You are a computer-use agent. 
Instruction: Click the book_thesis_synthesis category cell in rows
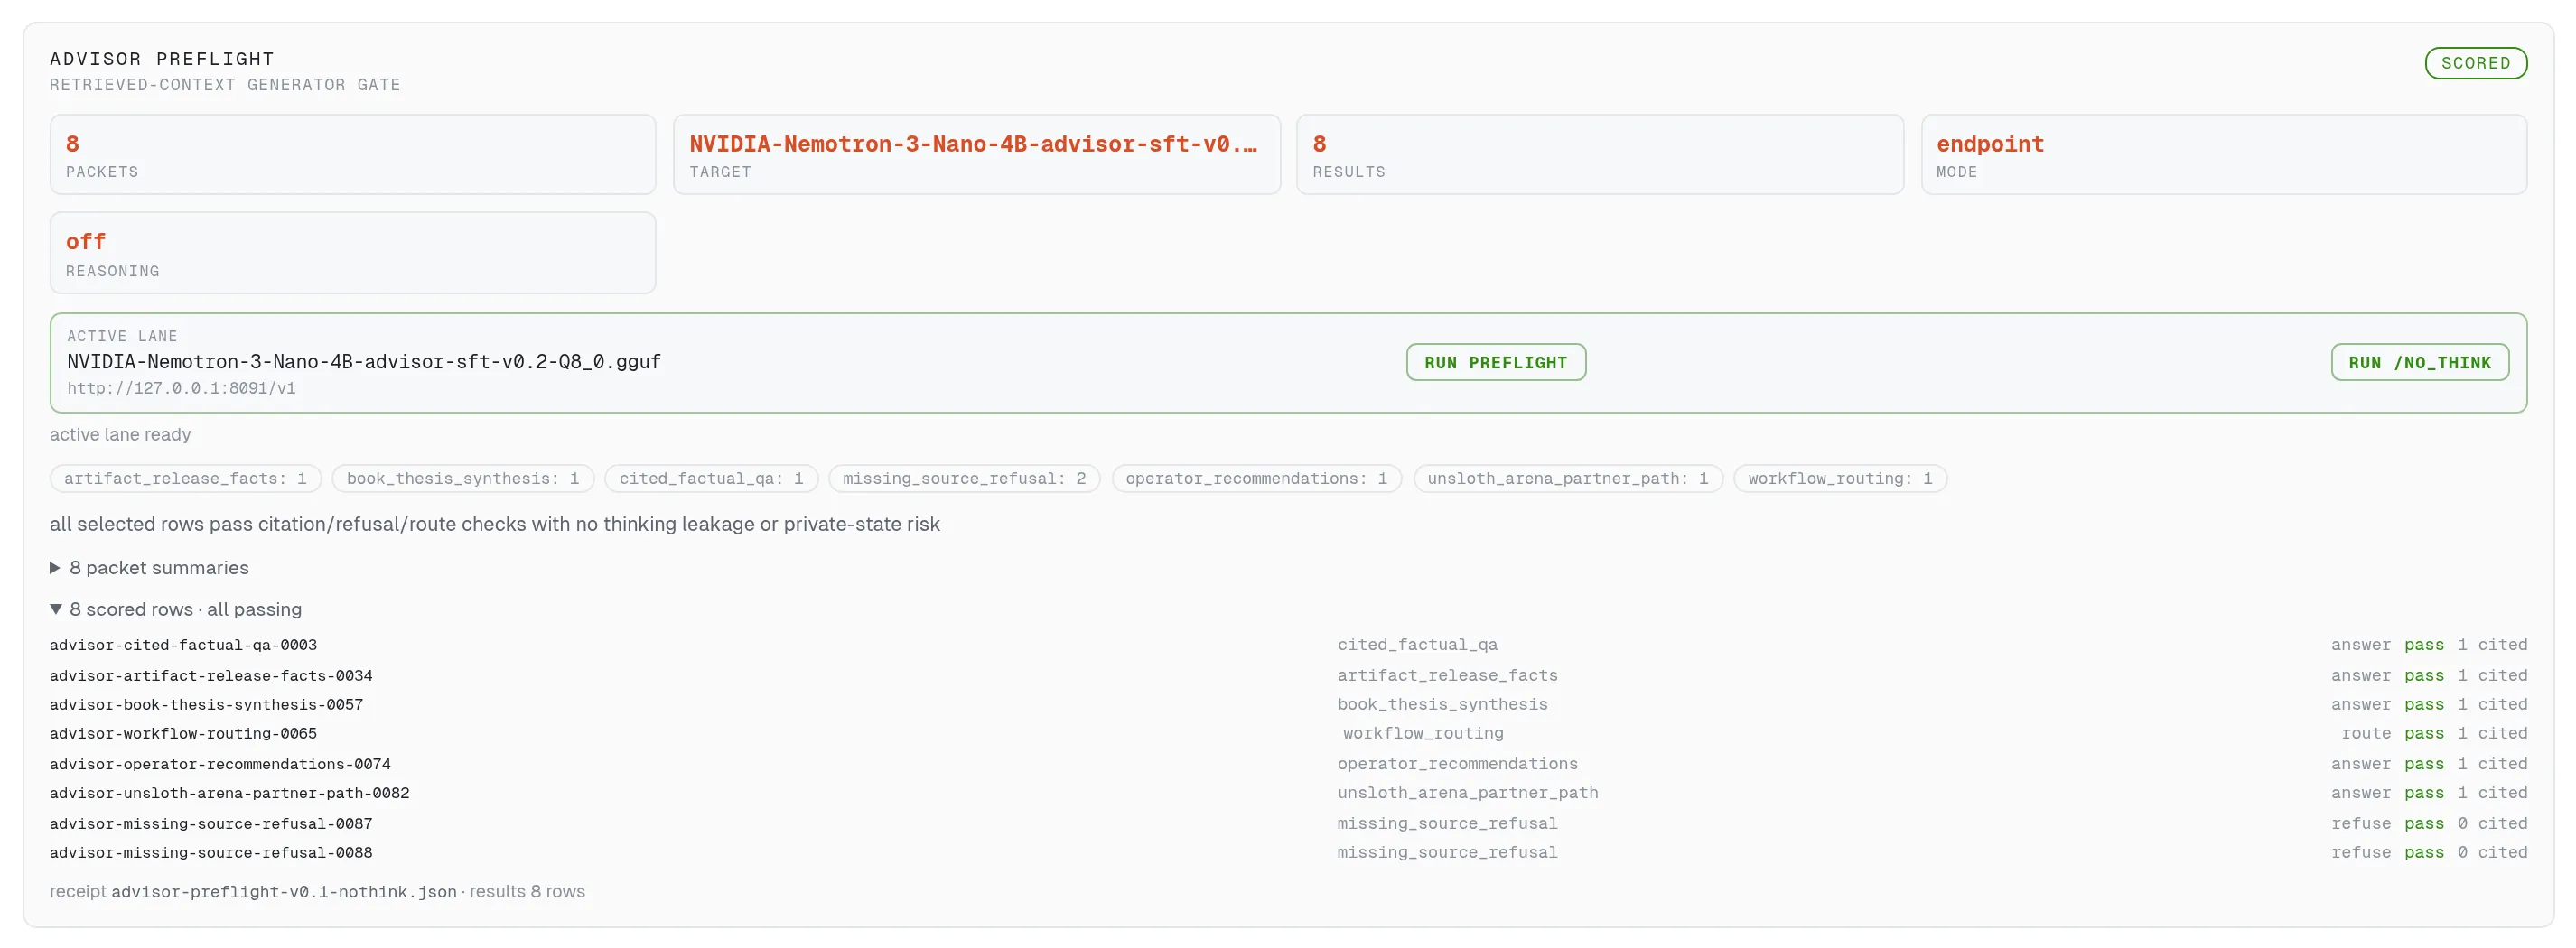click(x=1442, y=705)
